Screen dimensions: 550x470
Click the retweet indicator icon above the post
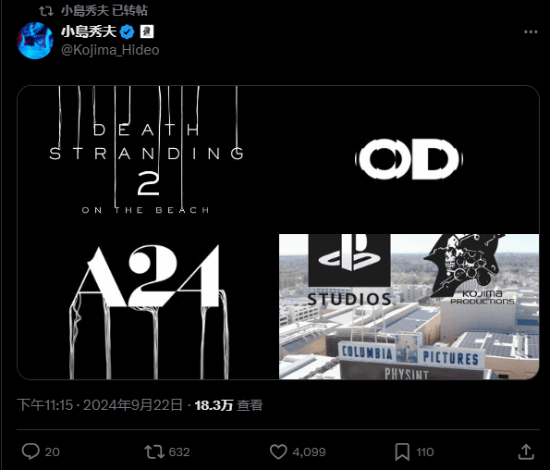coord(46,11)
